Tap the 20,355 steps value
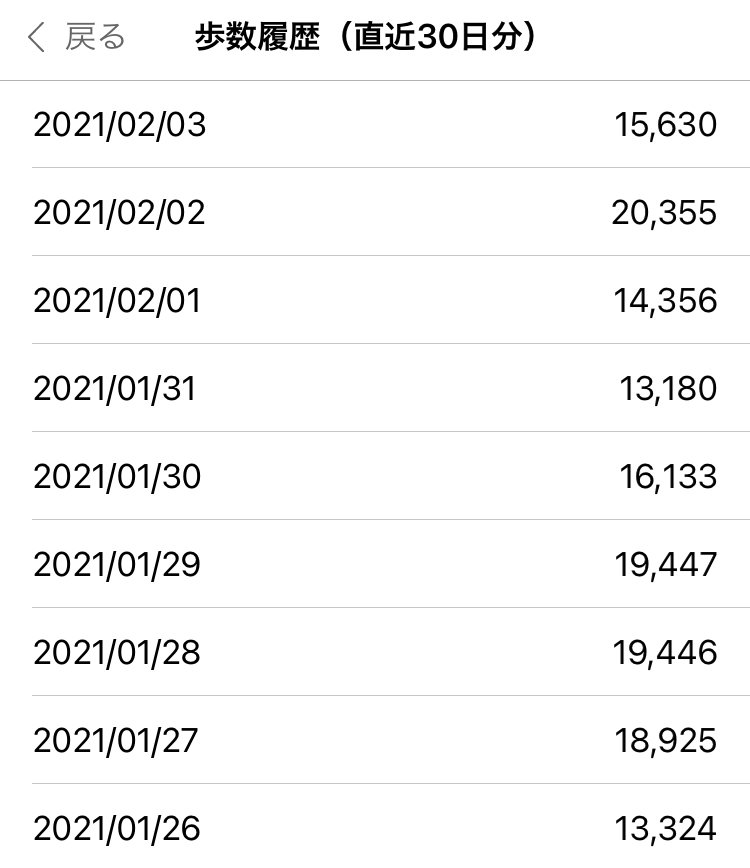Screen dimensions: 750x868 (664, 213)
